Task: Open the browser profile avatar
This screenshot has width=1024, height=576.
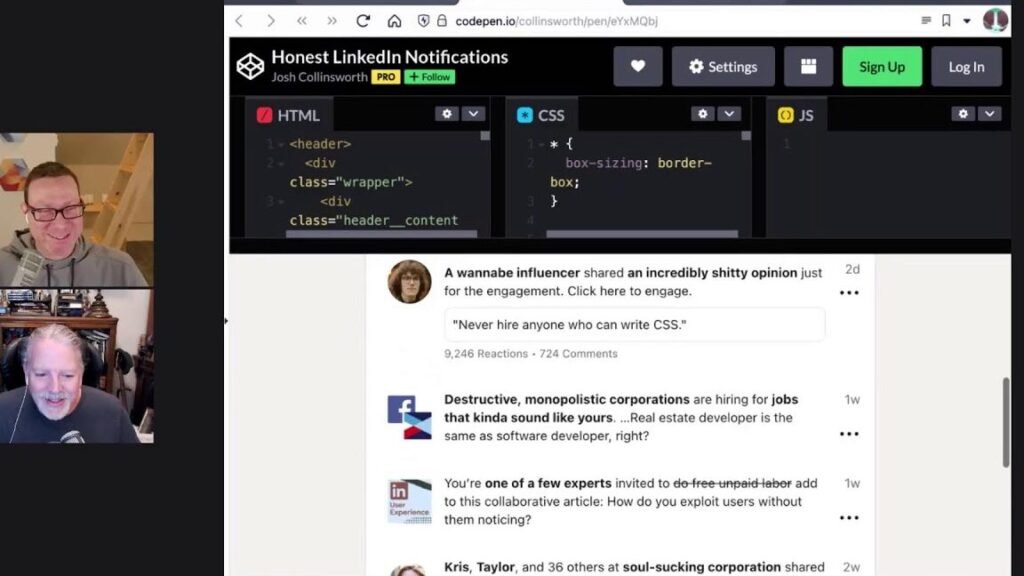Action: pos(995,20)
